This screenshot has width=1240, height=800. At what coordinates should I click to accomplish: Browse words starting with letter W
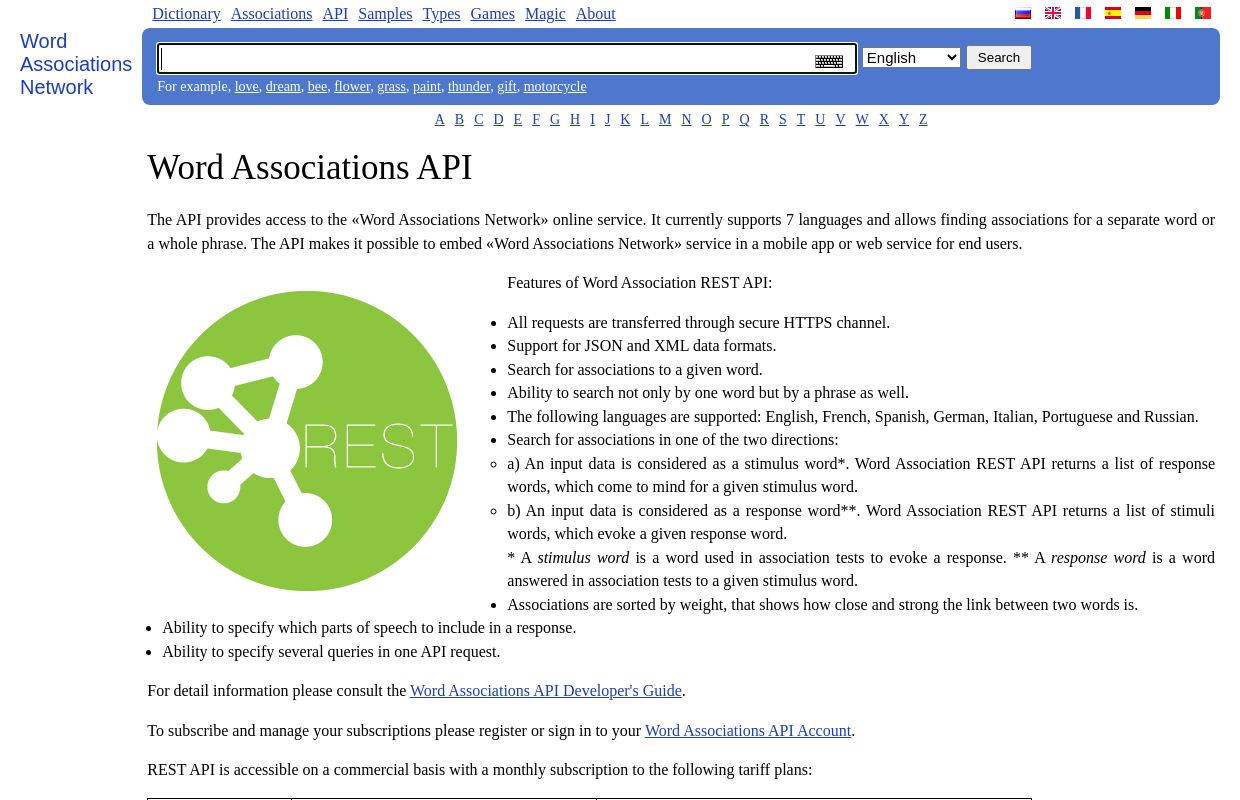tap(862, 120)
